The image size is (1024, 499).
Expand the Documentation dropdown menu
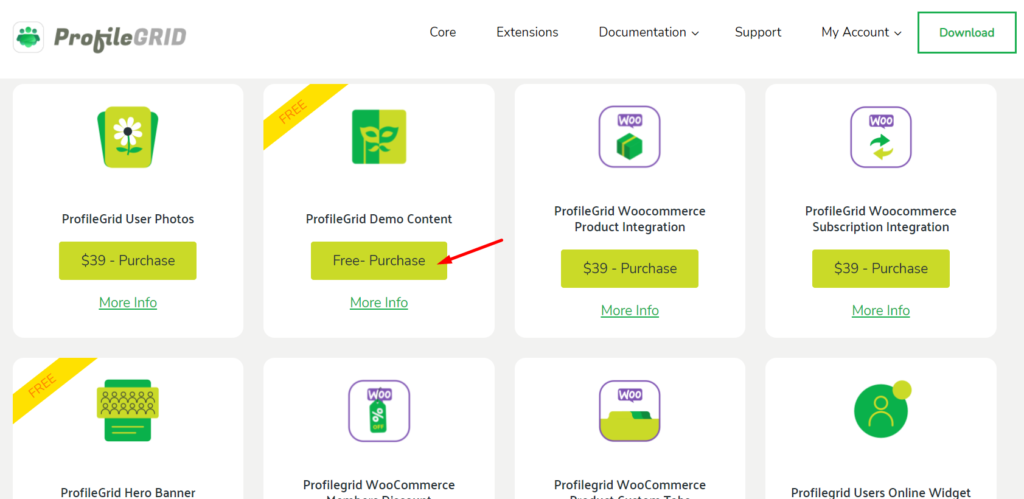648,32
